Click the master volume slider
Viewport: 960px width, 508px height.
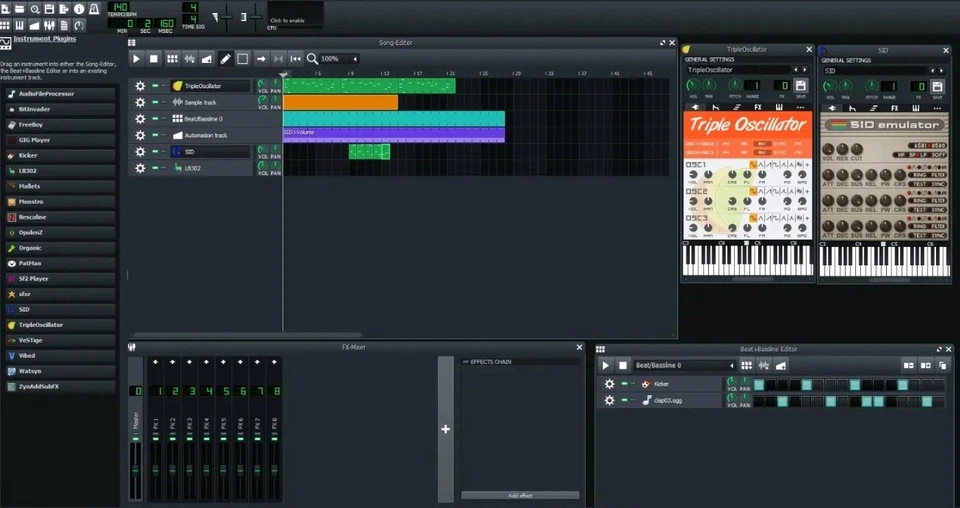tap(227, 17)
